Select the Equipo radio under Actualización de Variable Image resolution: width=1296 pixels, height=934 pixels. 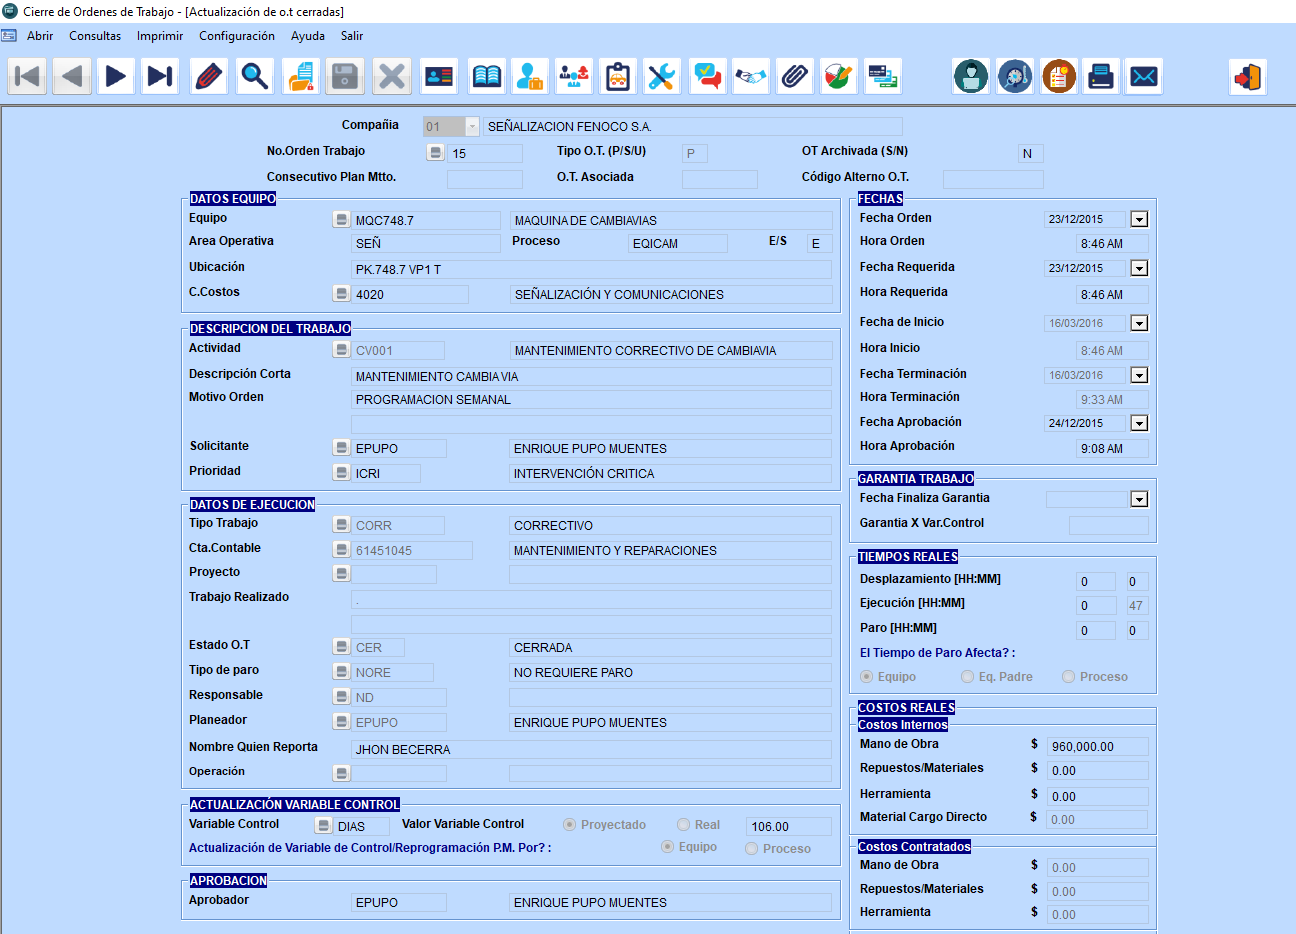click(x=668, y=847)
